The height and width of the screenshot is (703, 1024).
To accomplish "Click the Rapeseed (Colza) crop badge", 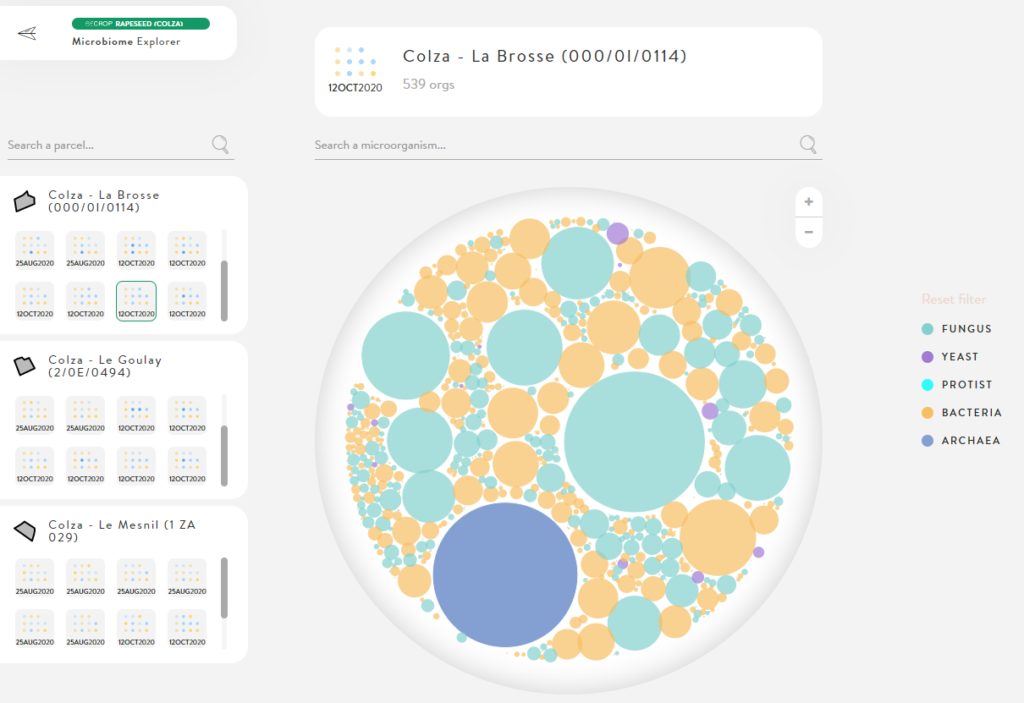I will (140, 23).
